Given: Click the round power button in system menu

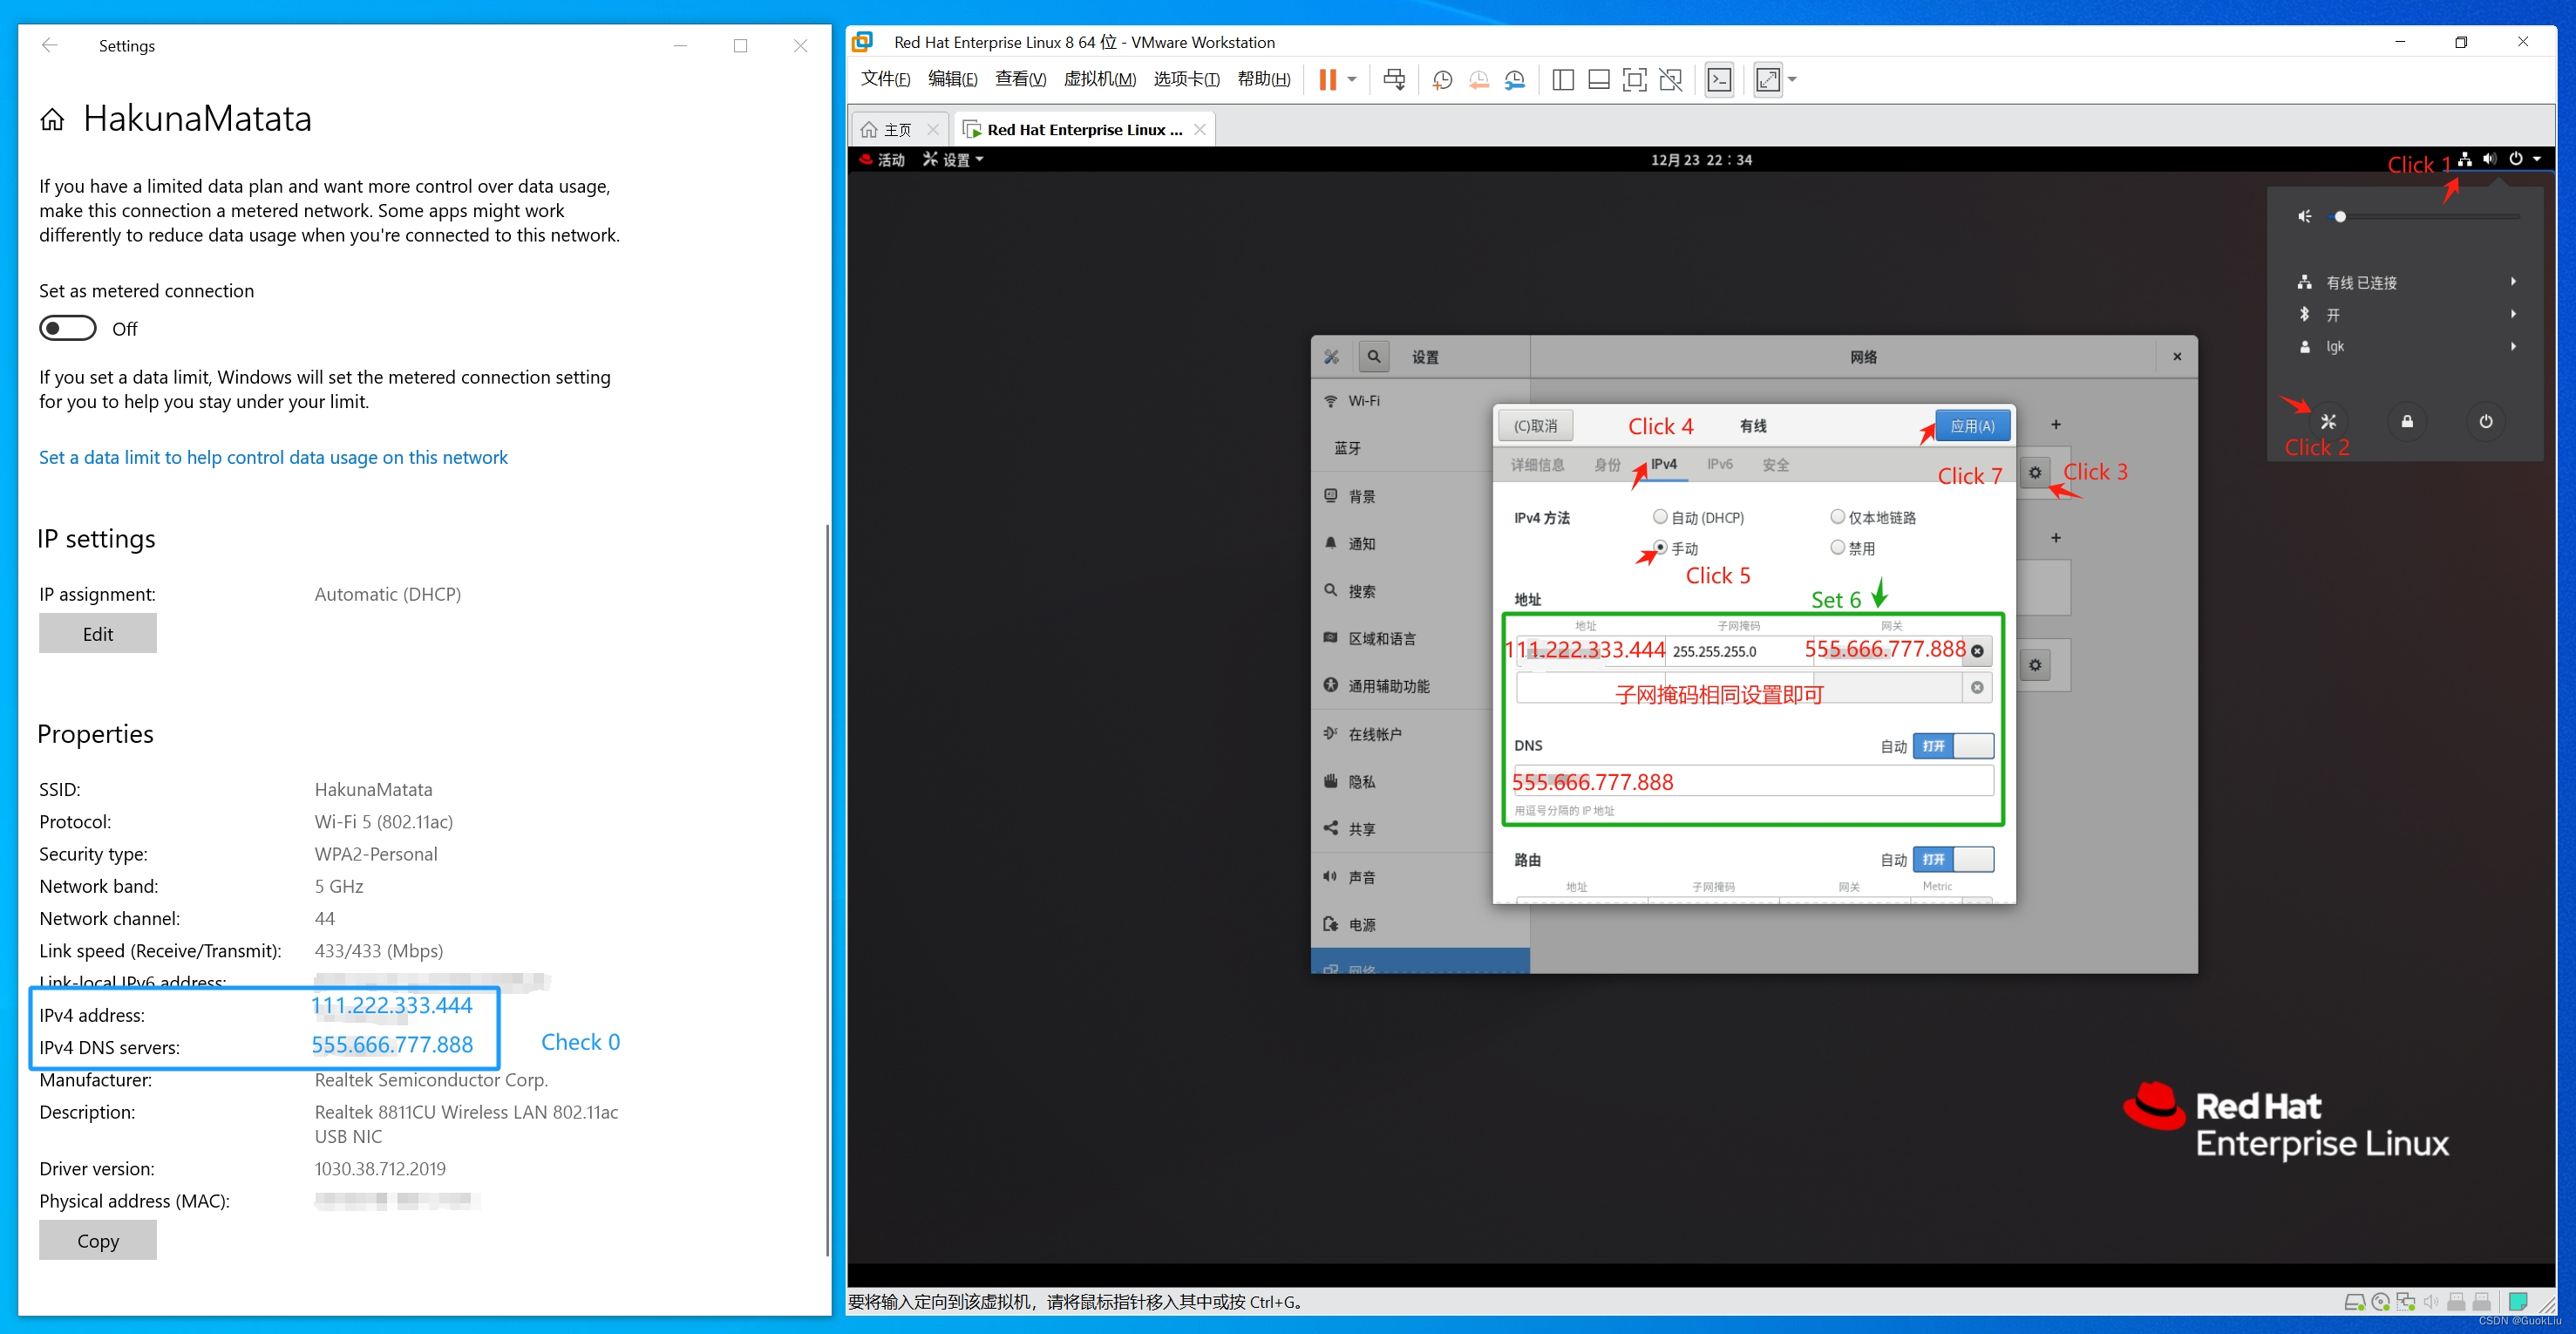Looking at the screenshot, I should pos(2485,421).
